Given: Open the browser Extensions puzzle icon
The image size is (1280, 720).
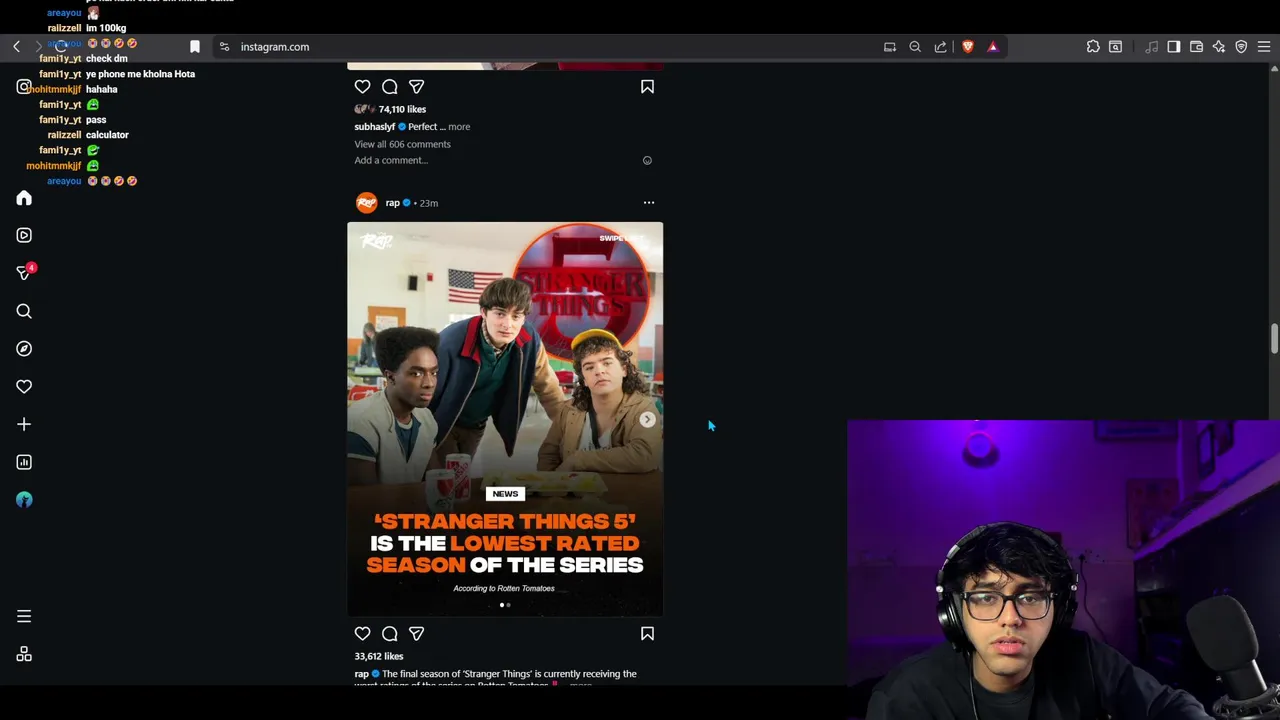Looking at the screenshot, I should coord(1093,47).
